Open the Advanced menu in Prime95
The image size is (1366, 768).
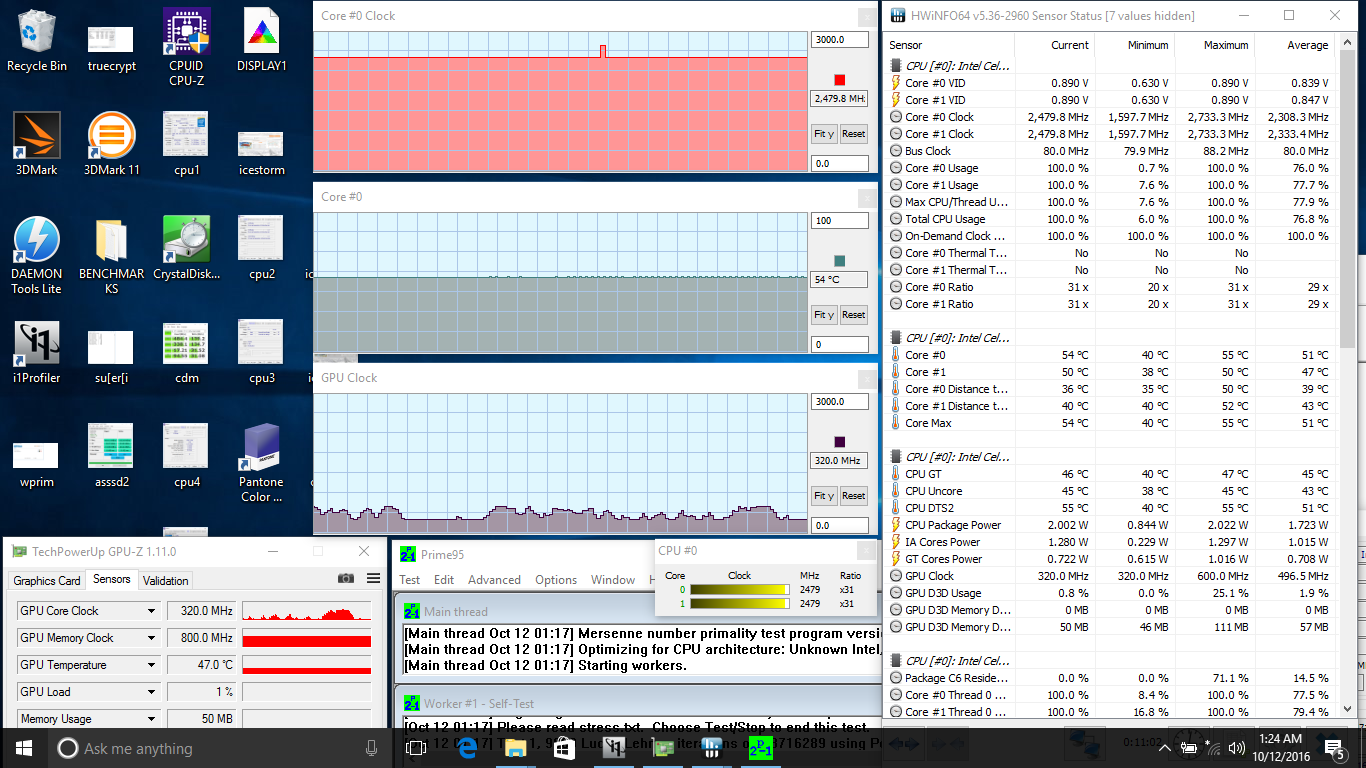click(x=494, y=580)
